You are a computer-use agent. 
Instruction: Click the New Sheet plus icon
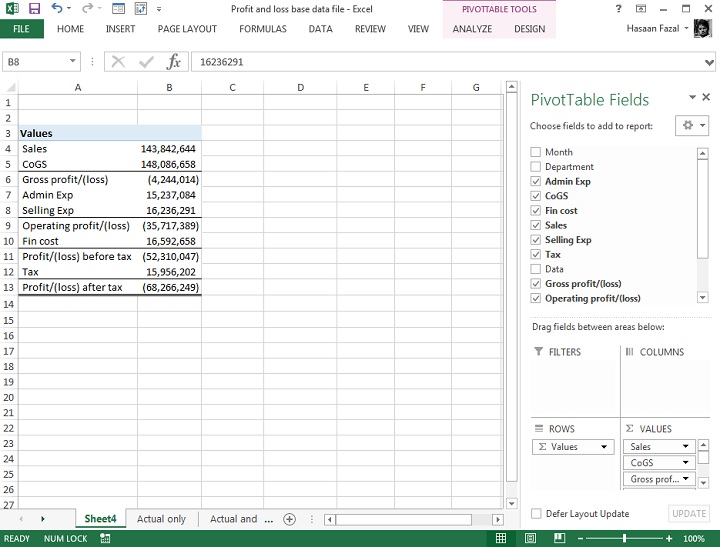pos(289,519)
